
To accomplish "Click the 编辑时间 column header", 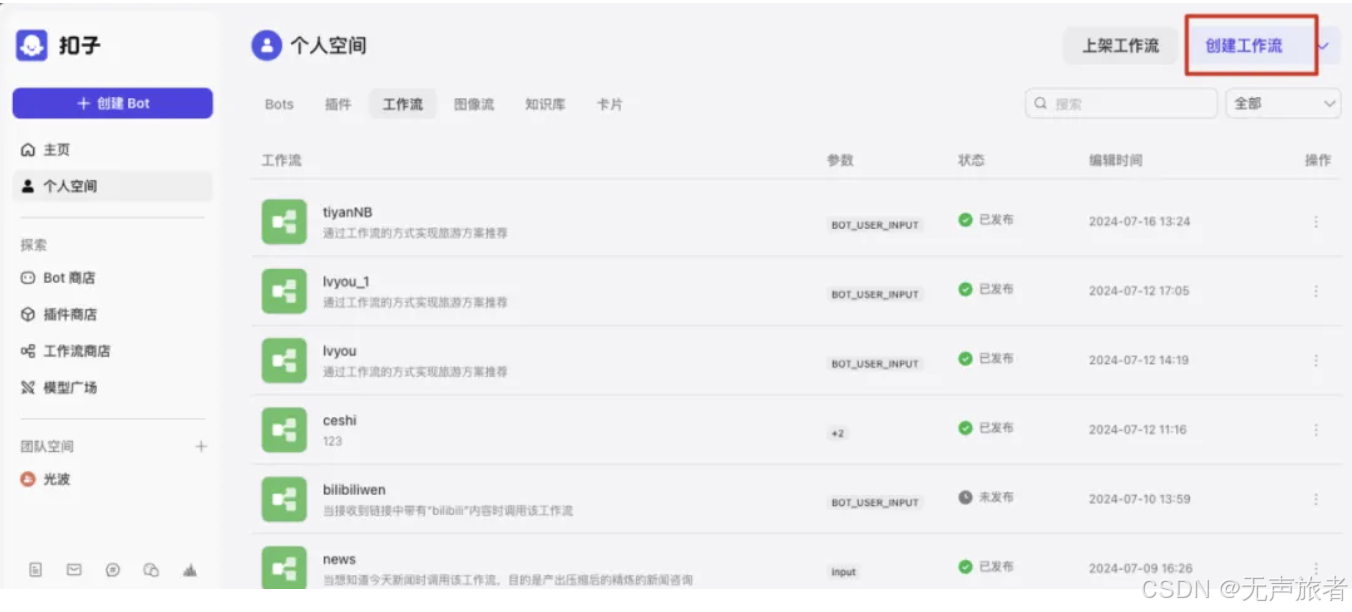I will pos(1115,160).
